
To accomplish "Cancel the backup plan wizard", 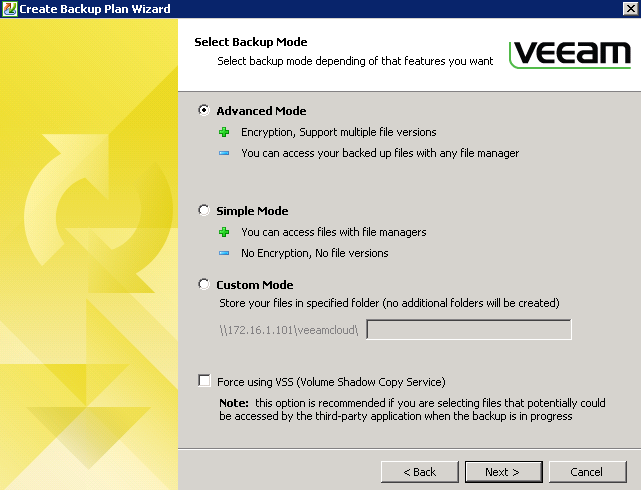I will [x=586, y=471].
